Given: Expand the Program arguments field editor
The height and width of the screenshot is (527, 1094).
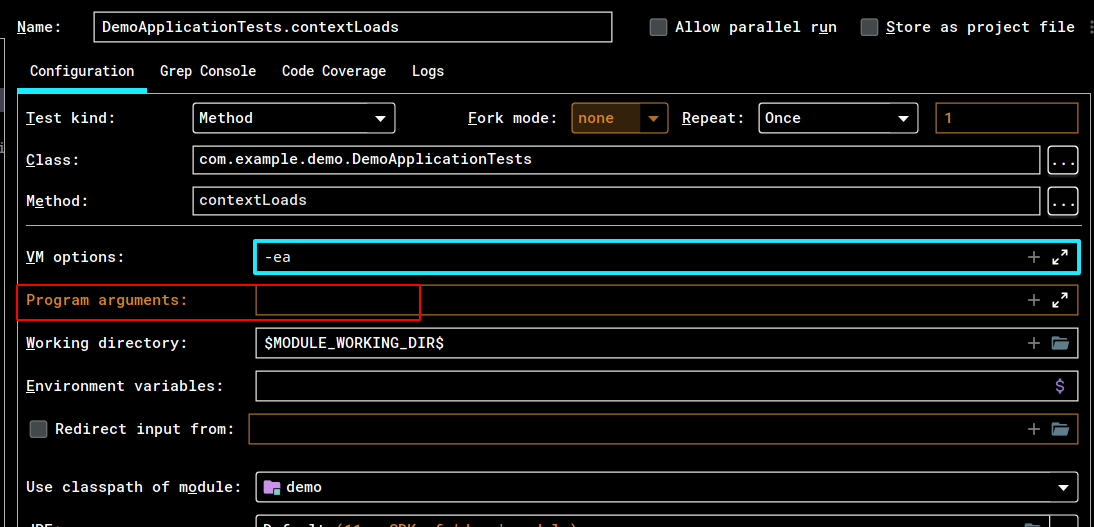Looking at the screenshot, I should coord(1060,300).
